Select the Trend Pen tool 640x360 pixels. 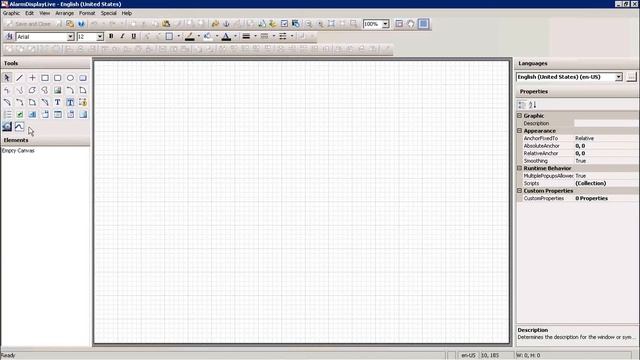tap(19, 127)
